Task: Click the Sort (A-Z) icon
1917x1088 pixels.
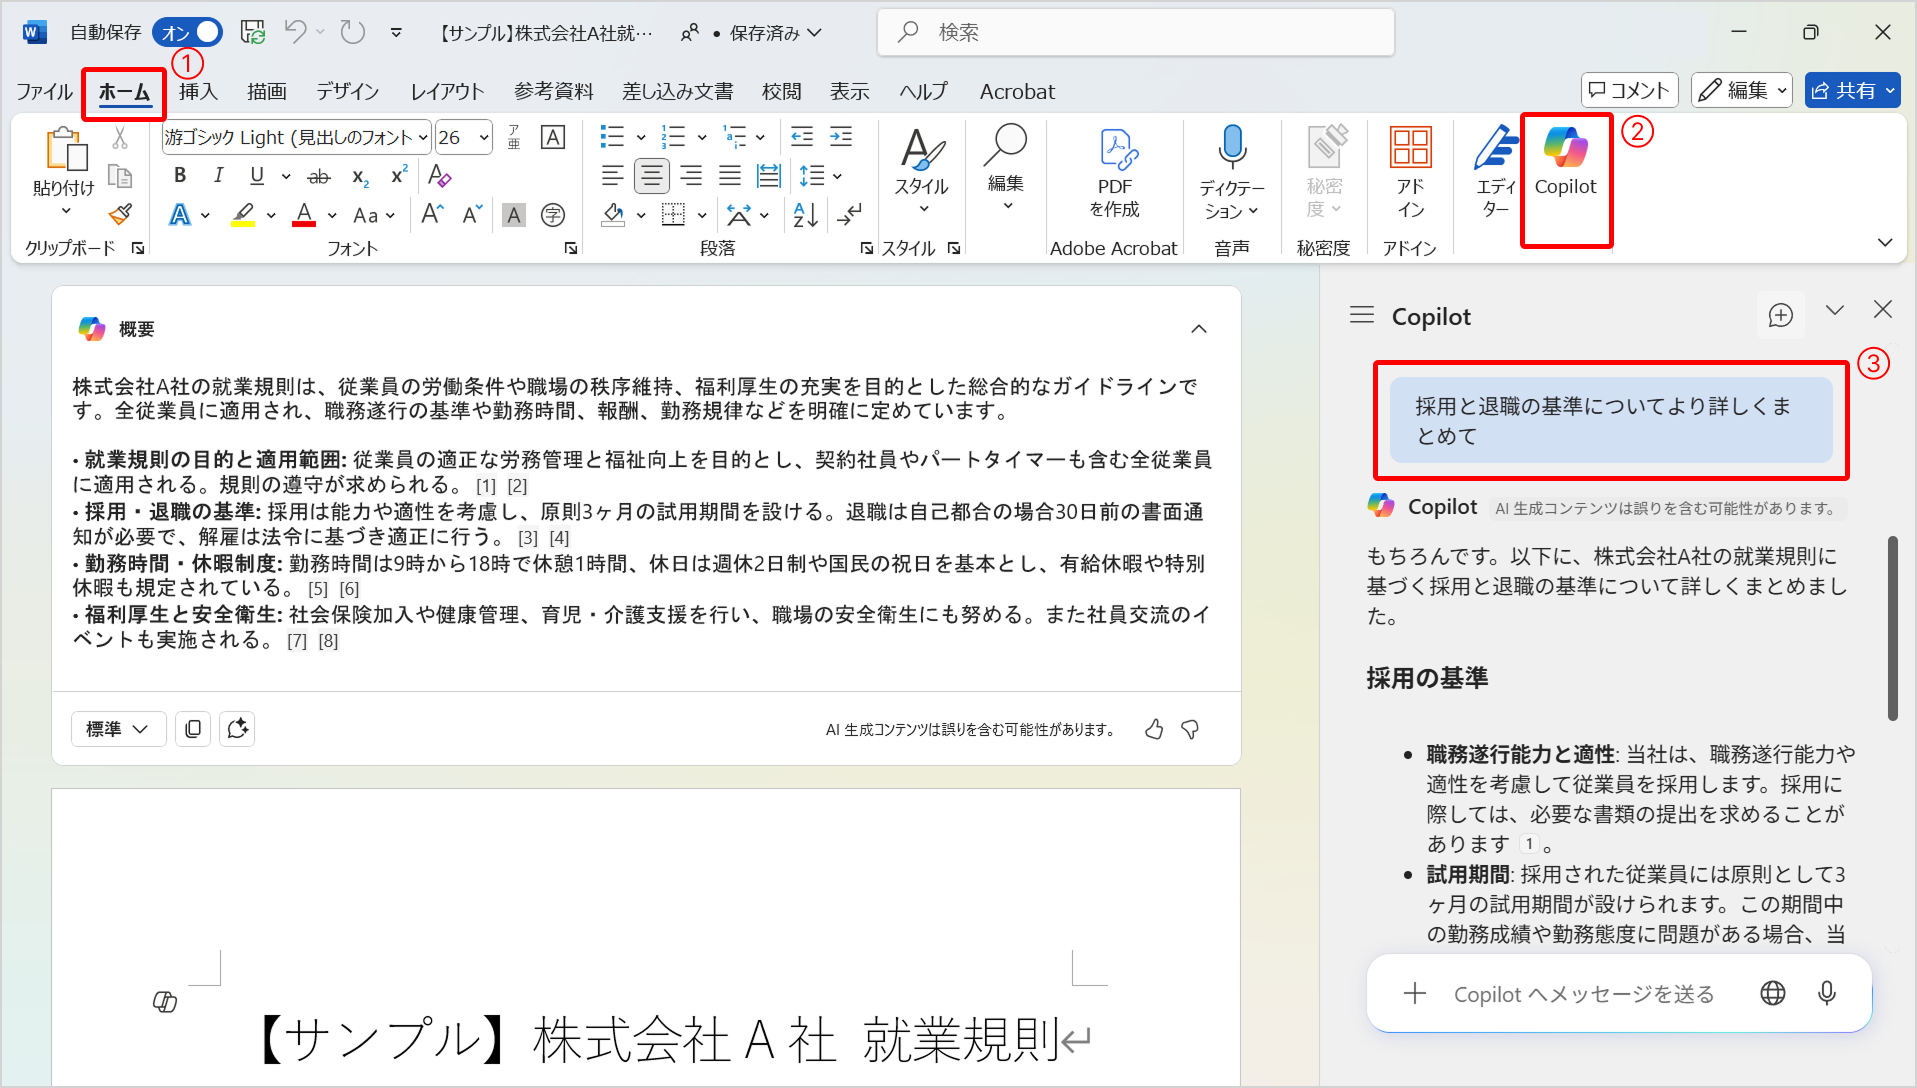Action: pyautogui.click(x=805, y=214)
